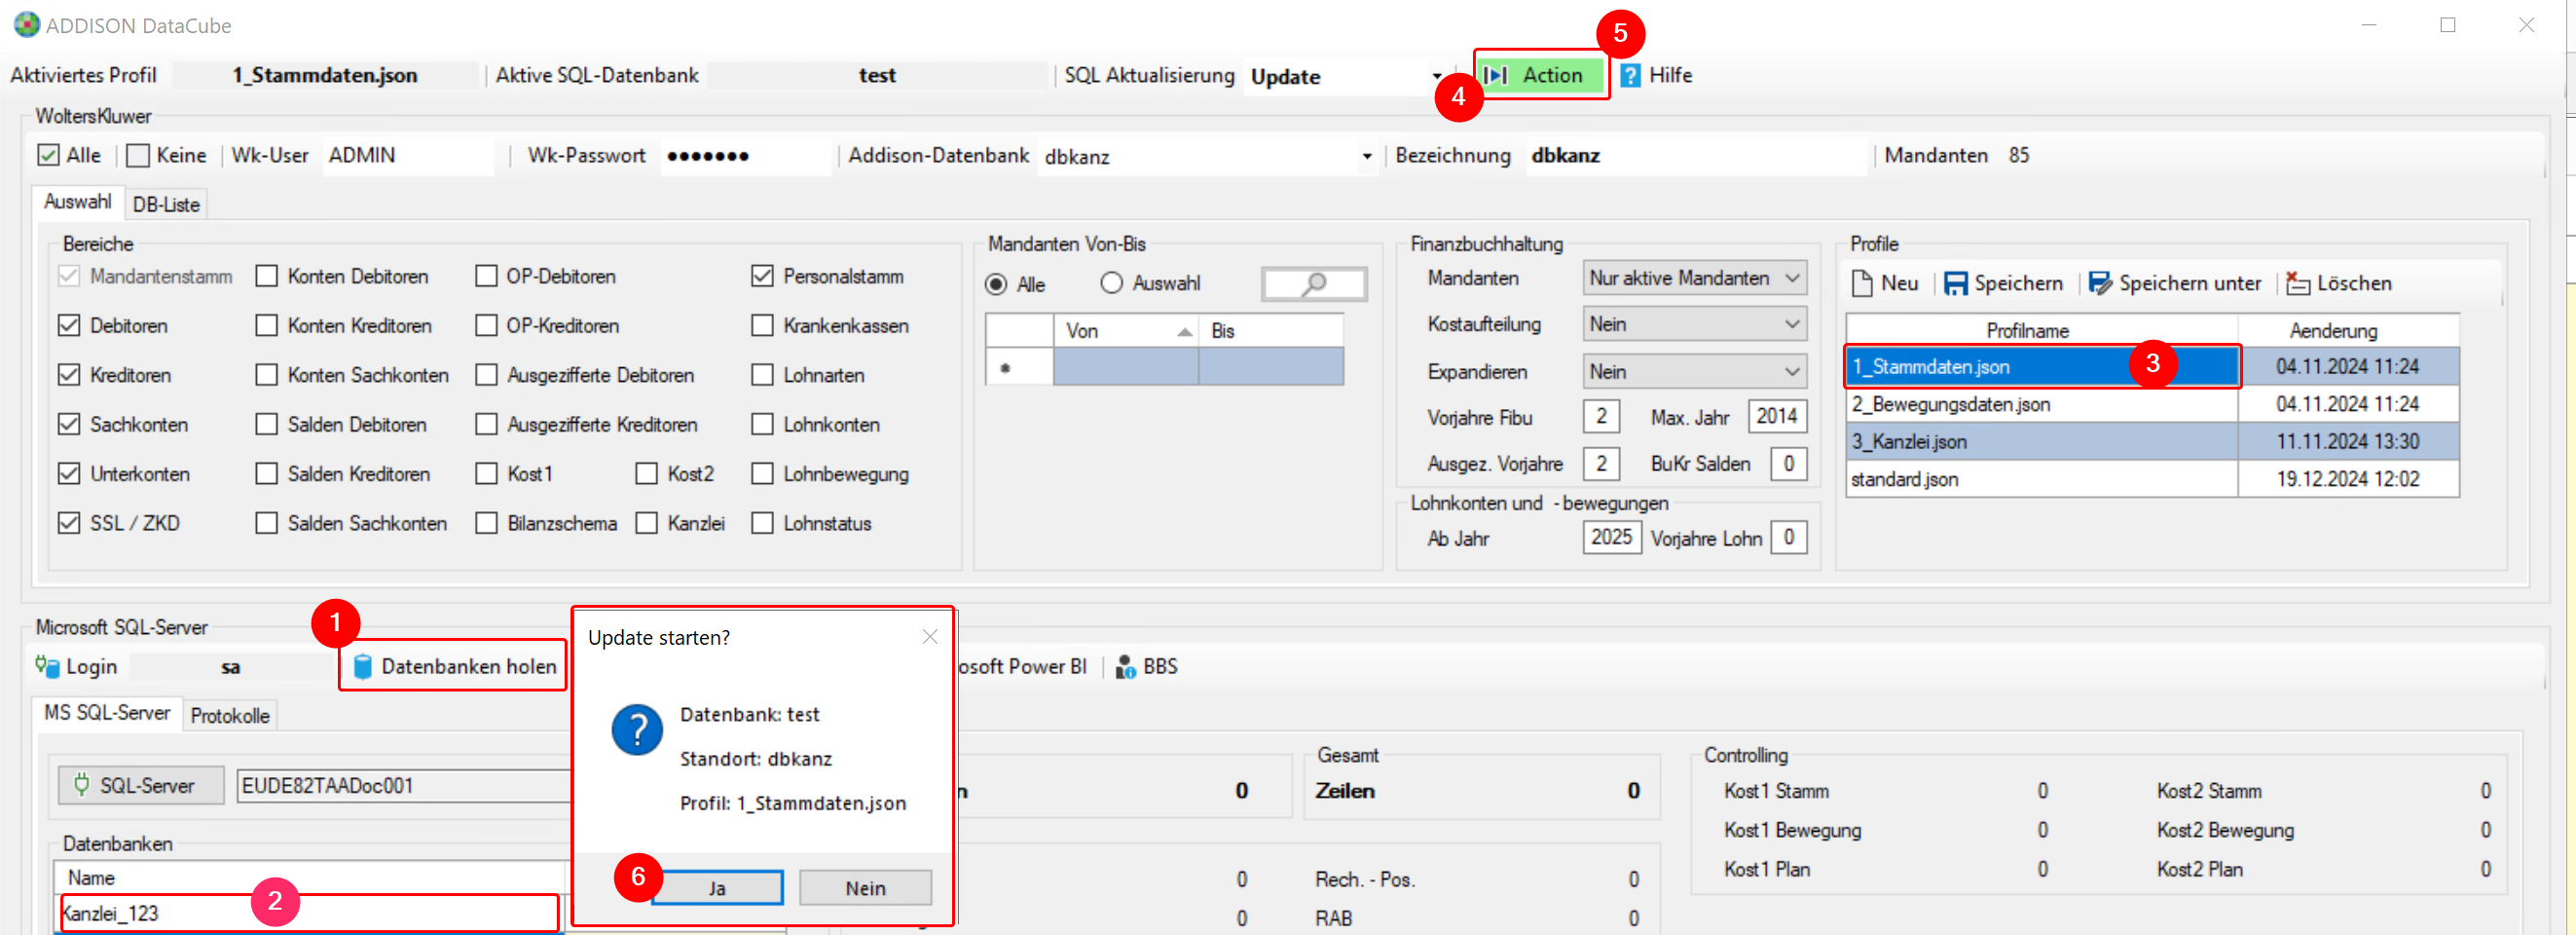Click the Login key icon
Image resolution: width=2576 pixels, height=935 pixels.
click(47, 666)
